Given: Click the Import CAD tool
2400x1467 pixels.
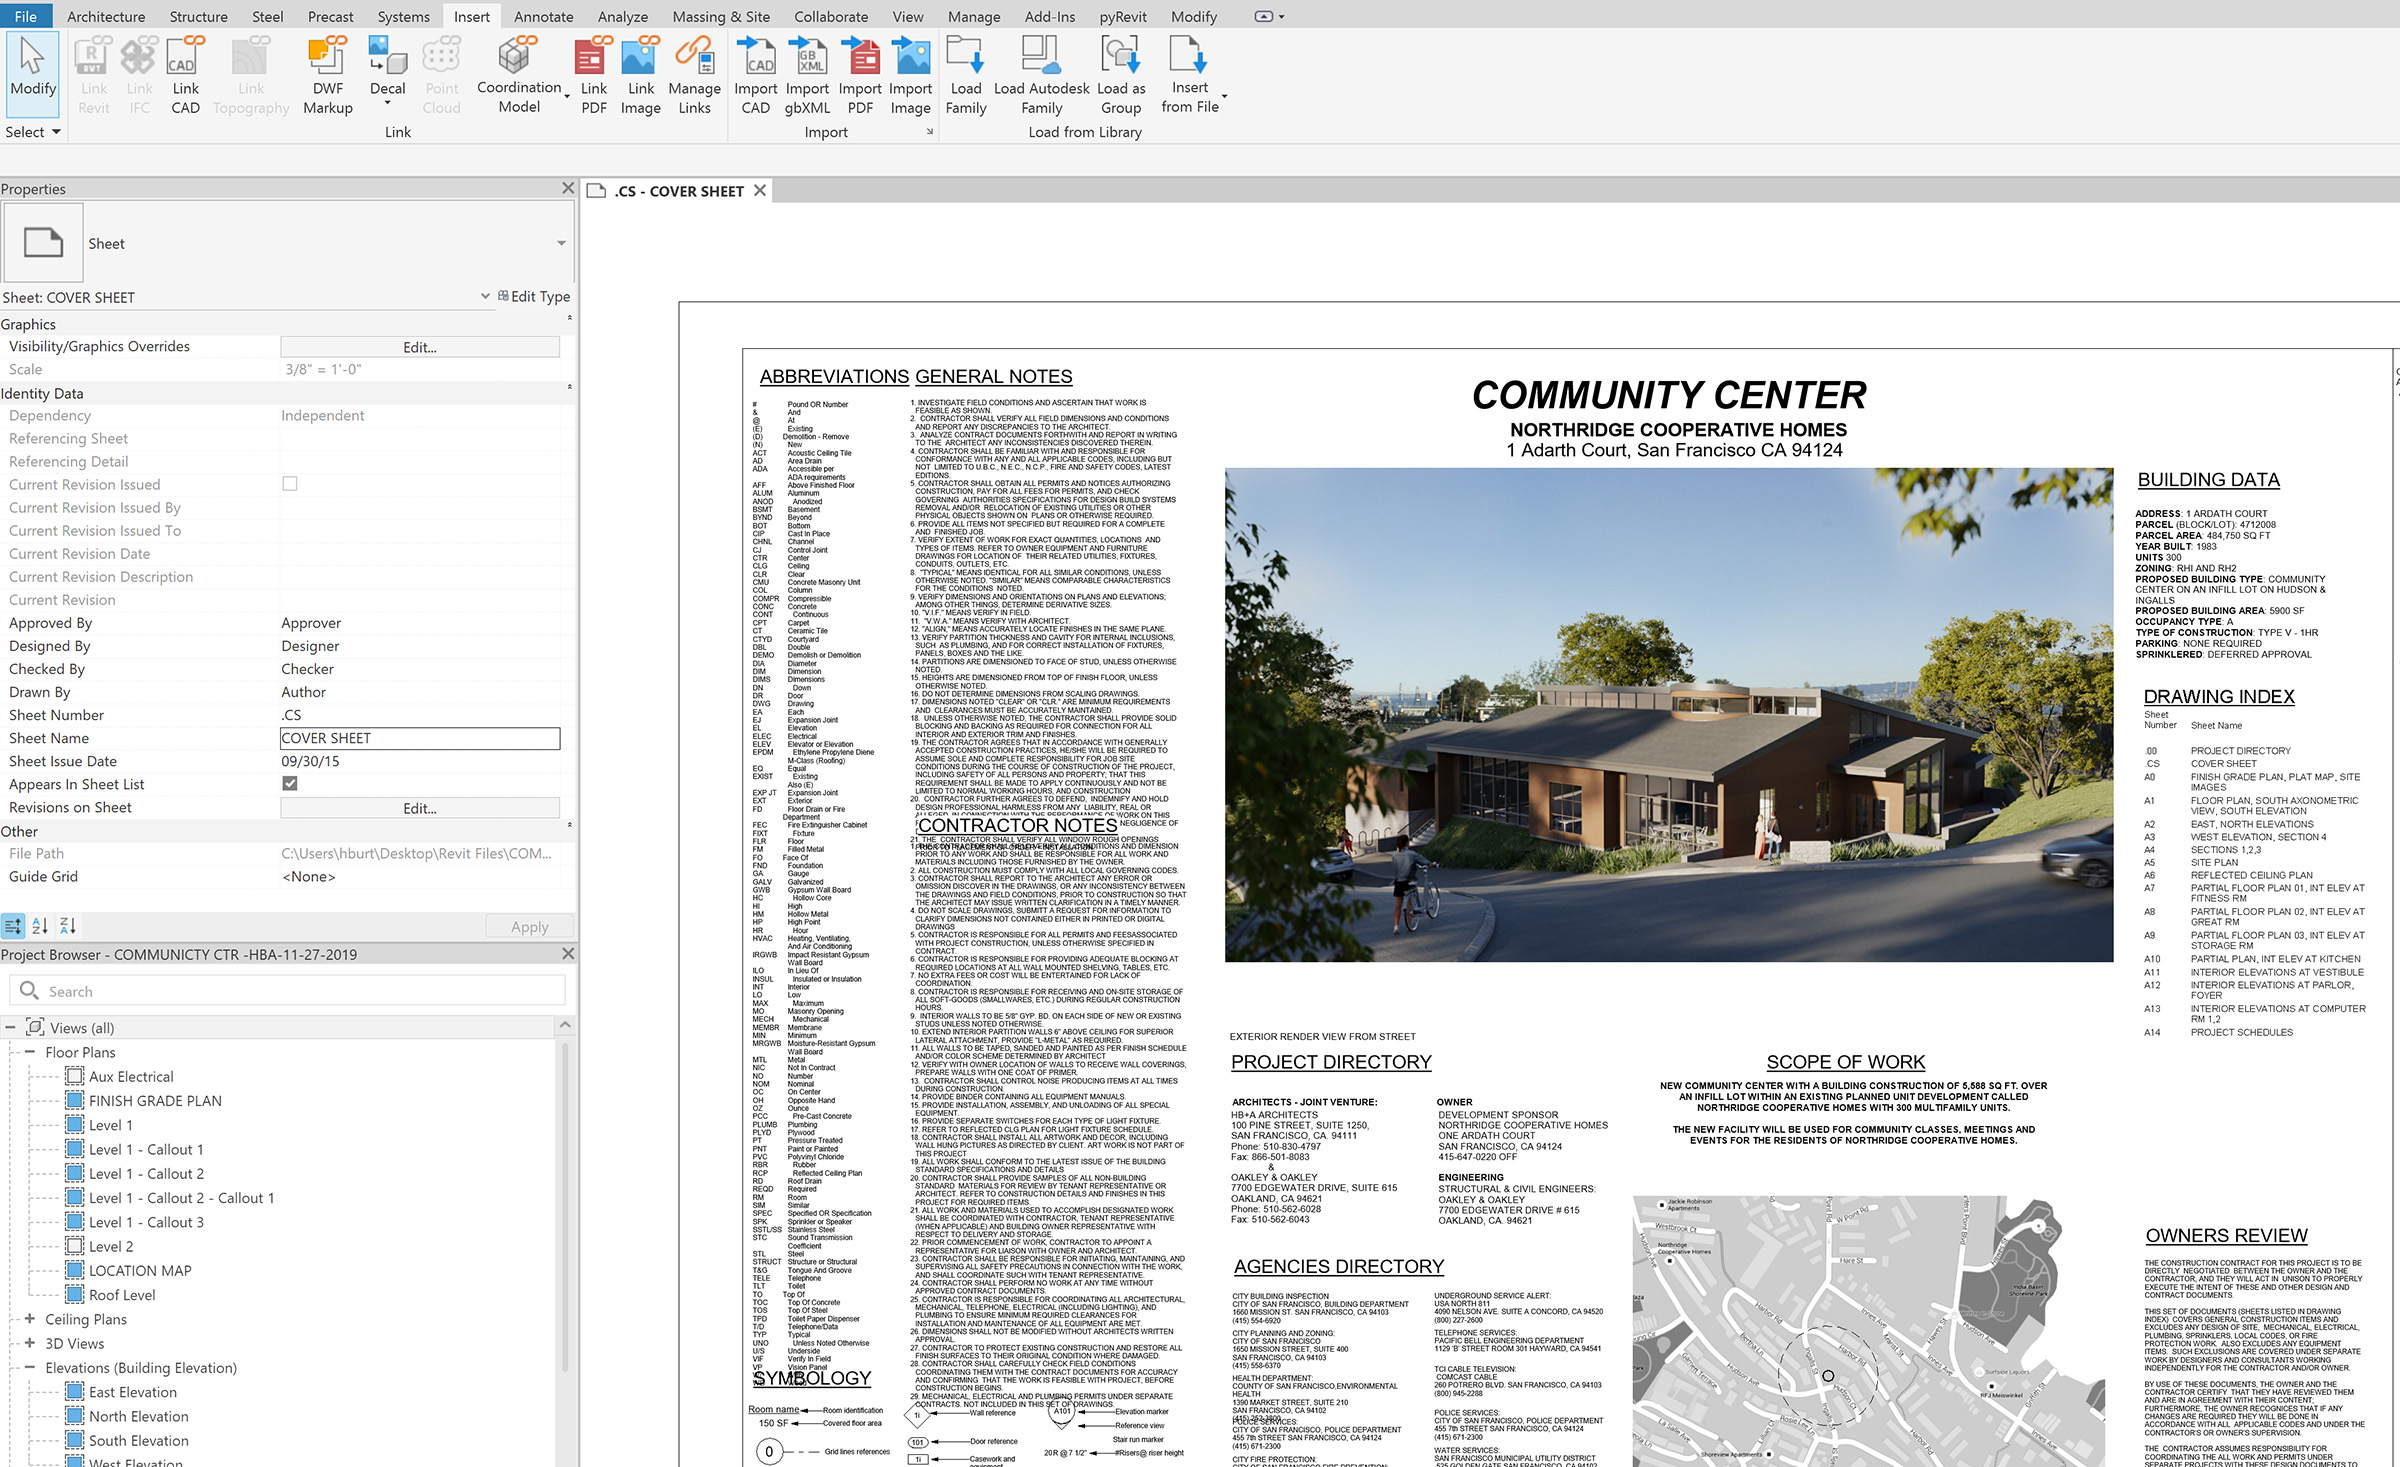Looking at the screenshot, I should tap(756, 76).
